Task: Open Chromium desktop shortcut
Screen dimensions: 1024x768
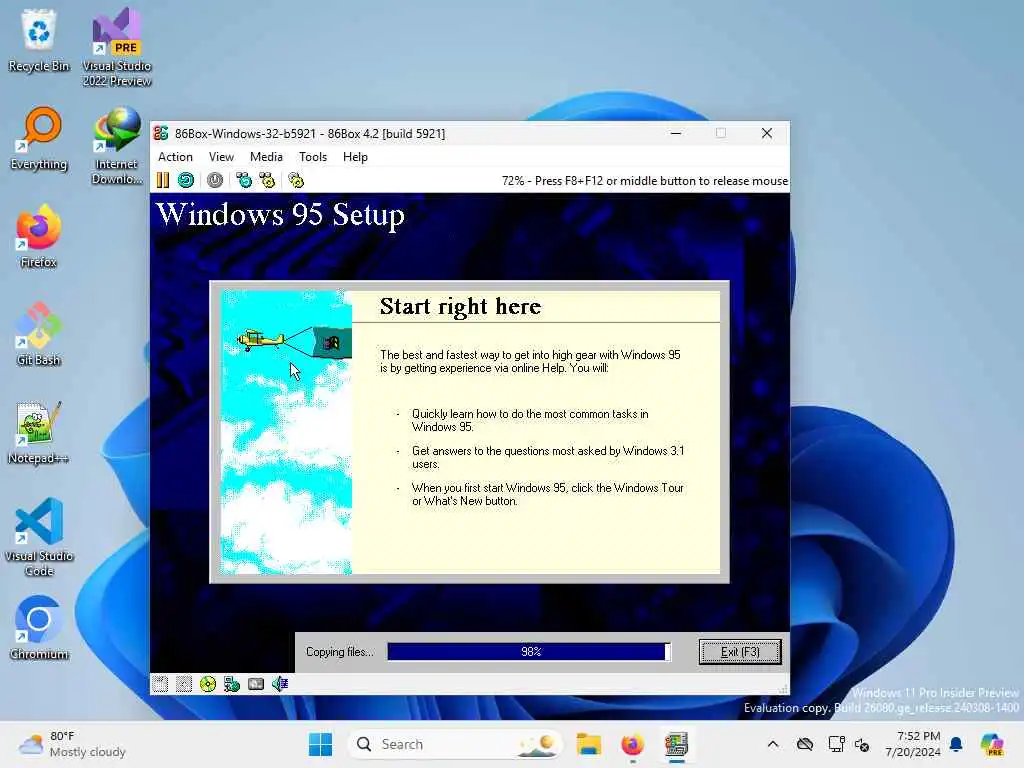Action: [x=39, y=628]
